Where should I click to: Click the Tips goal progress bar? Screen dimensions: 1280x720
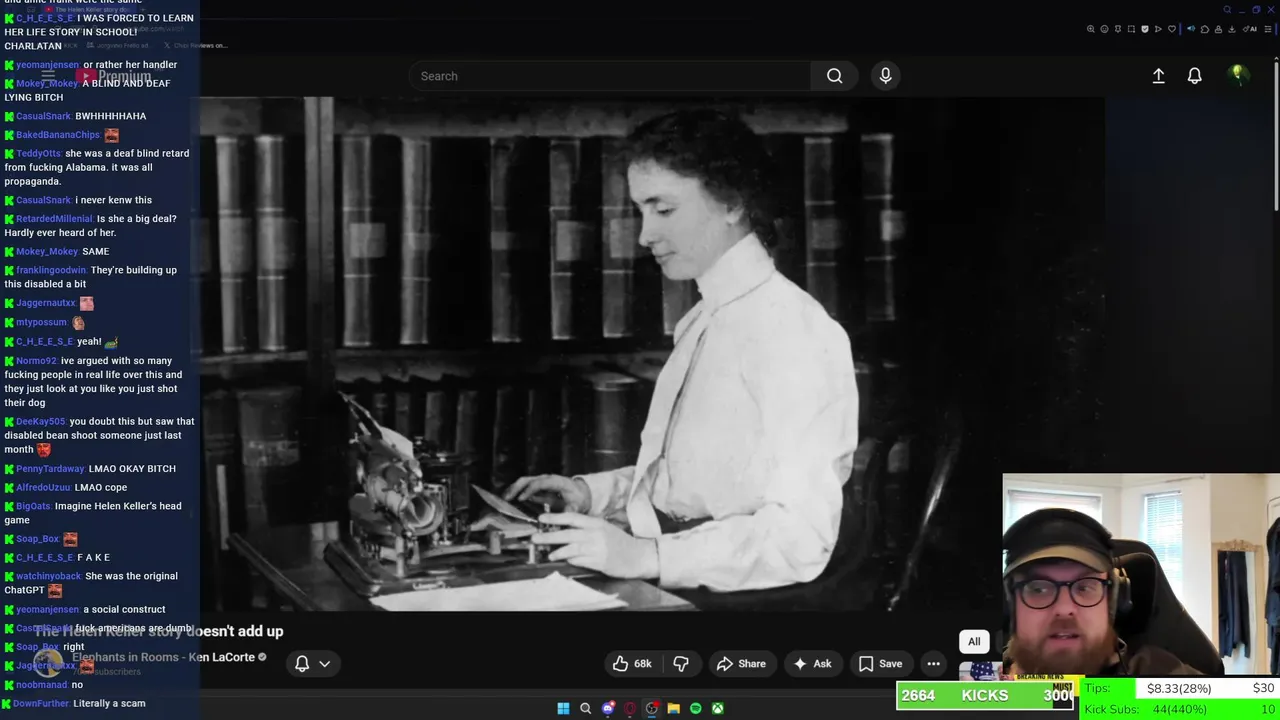point(1180,688)
